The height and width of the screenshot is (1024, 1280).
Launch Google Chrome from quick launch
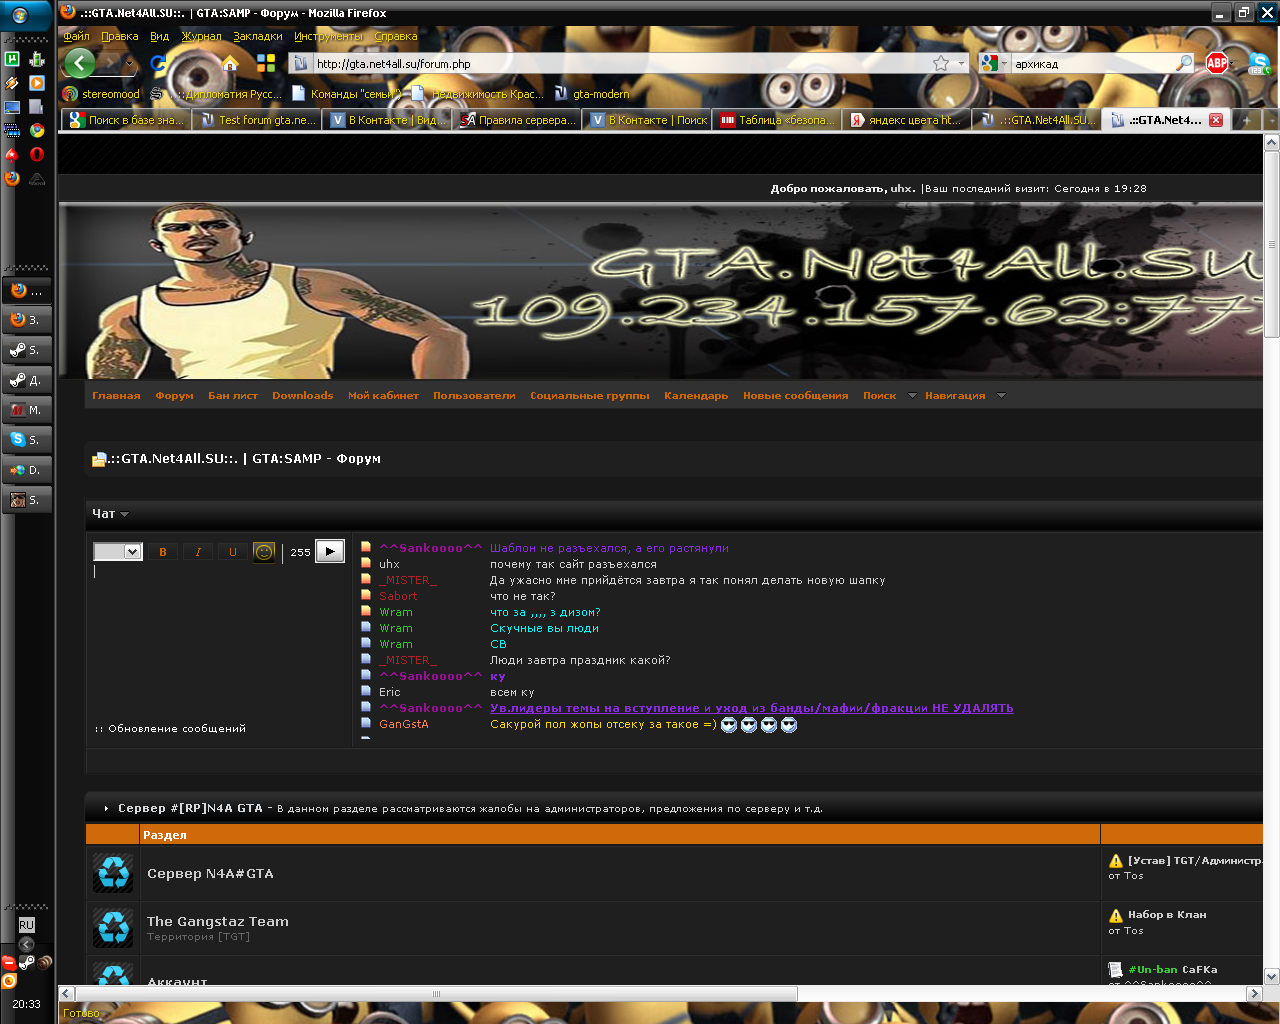click(37, 131)
